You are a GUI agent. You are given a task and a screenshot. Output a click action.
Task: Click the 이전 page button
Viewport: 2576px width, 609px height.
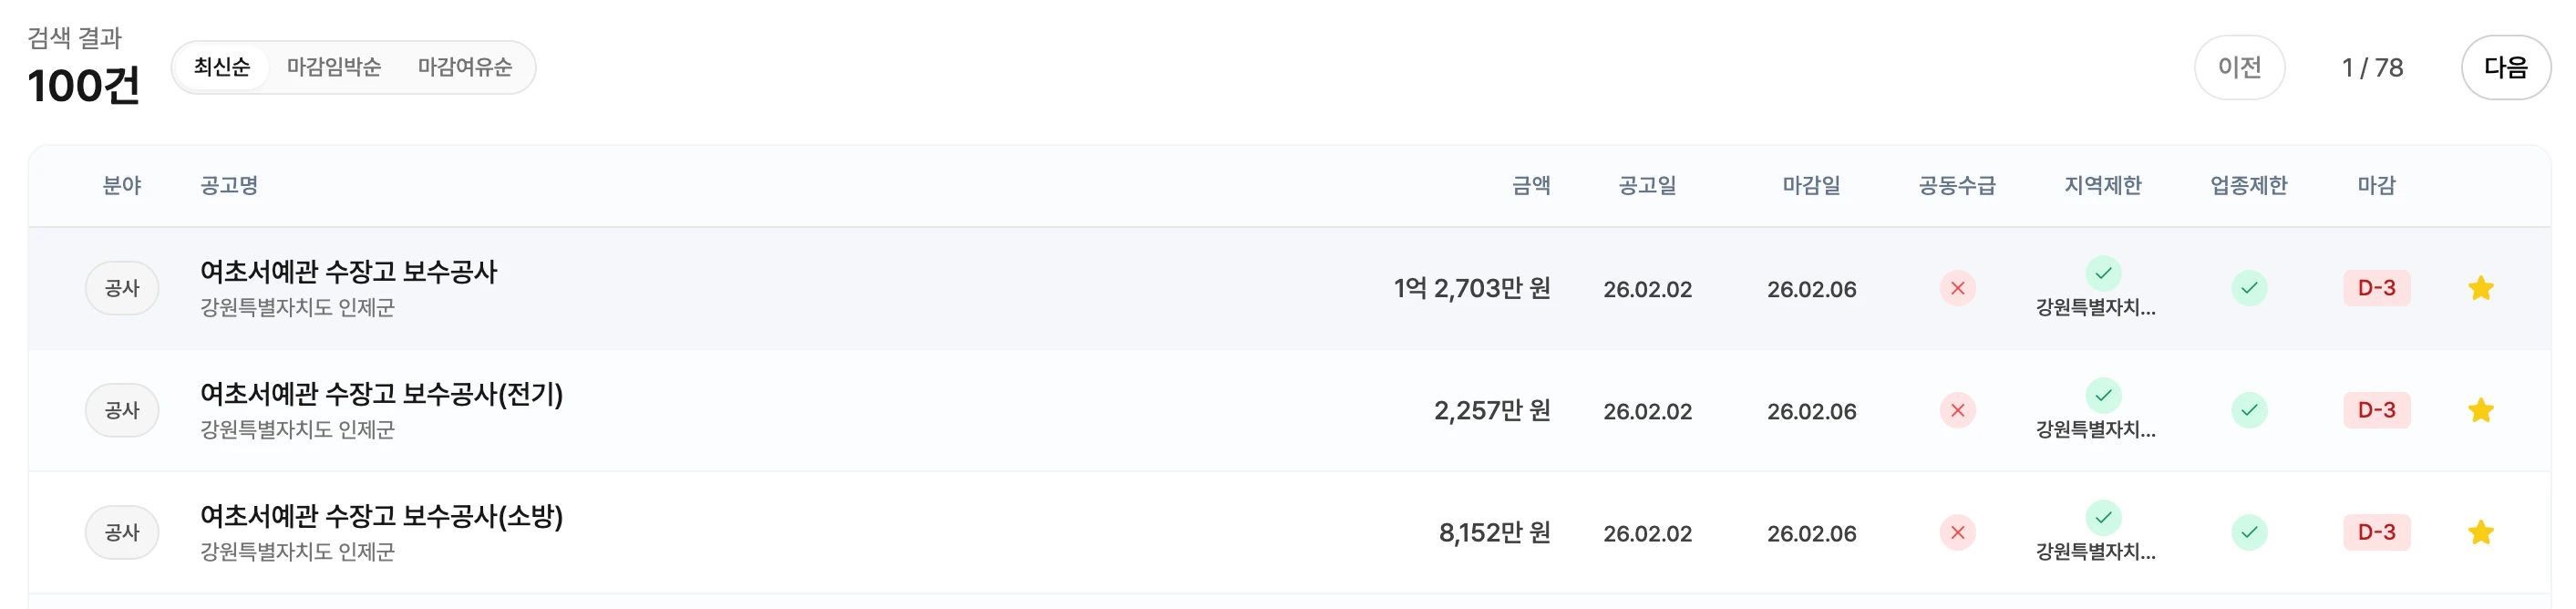[2239, 67]
